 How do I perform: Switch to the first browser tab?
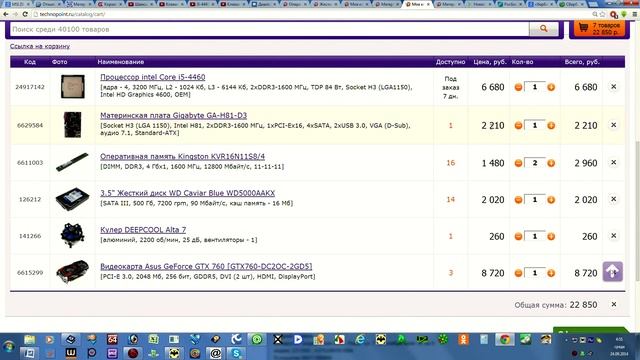(x=18, y=4)
